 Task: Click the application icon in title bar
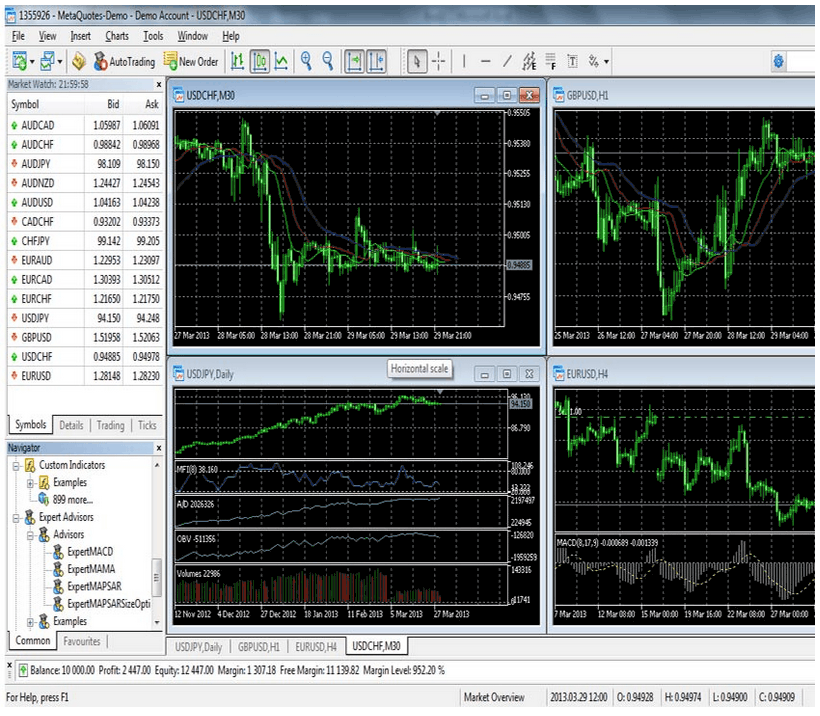click(10, 15)
